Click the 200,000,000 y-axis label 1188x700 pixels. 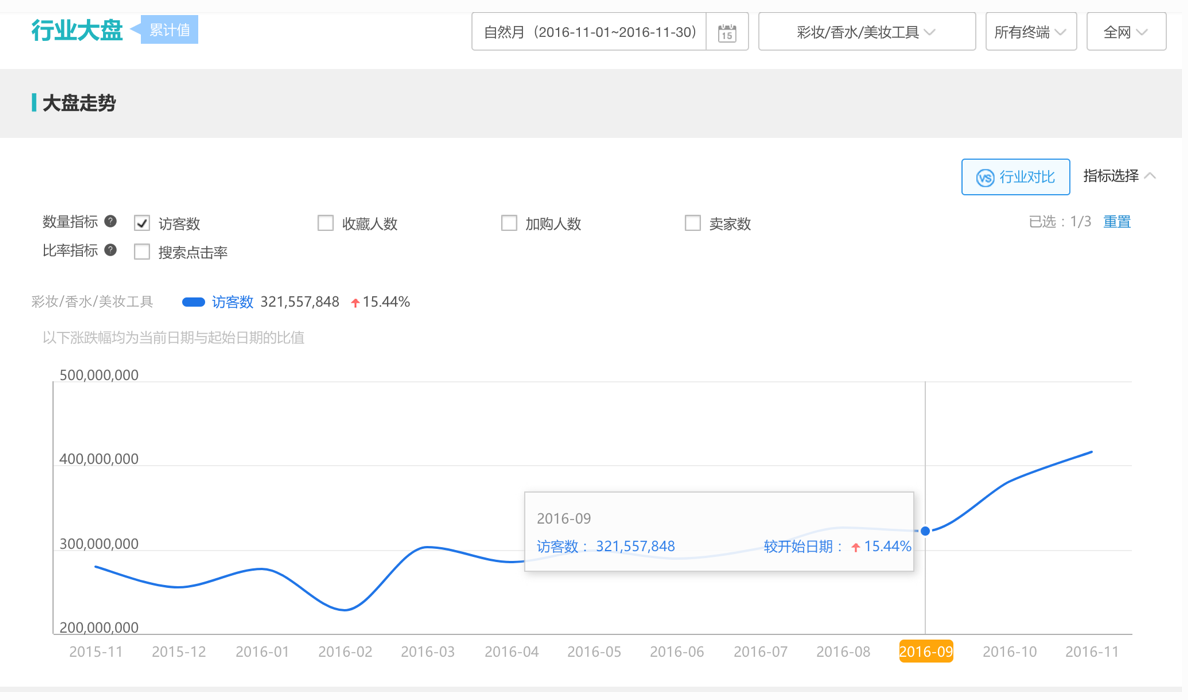pos(98,627)
